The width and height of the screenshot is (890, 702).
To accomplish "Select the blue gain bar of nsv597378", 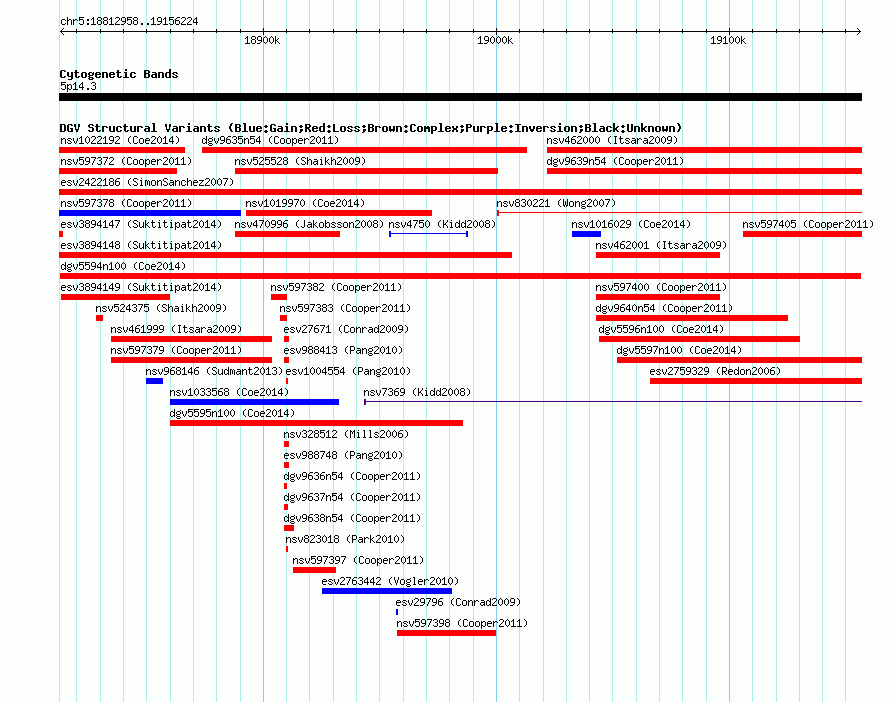I will coord(150,213).
